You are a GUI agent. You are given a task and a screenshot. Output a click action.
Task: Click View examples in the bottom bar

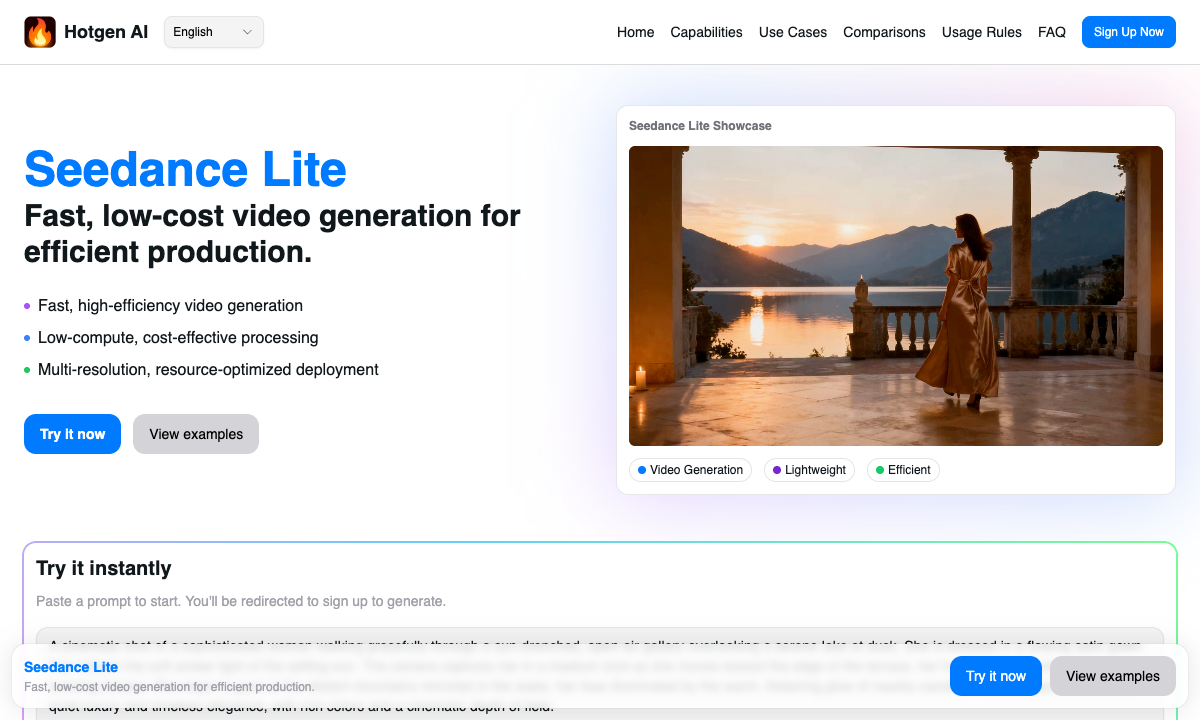coord(1112,676)
